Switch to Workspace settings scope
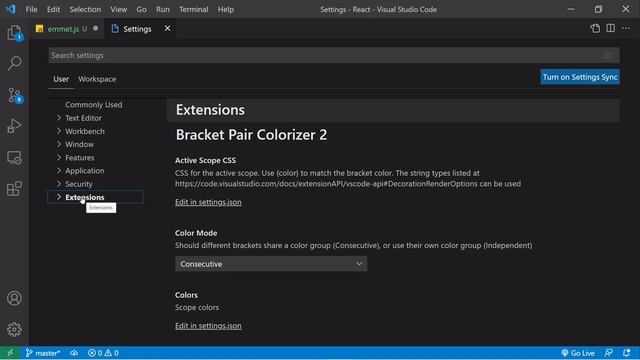 [97, 79]
